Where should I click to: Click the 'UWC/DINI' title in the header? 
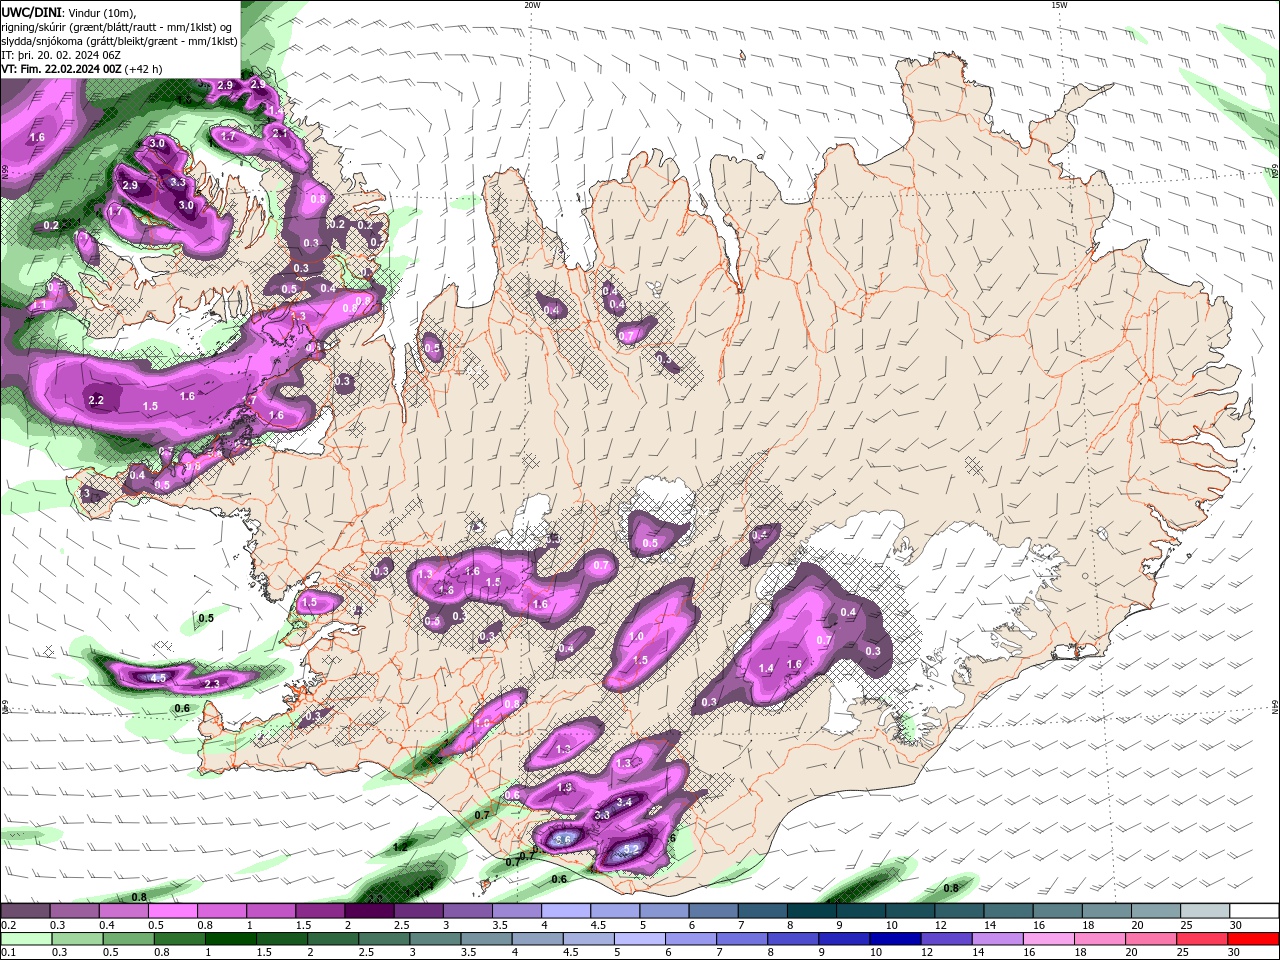pos(31,11)
